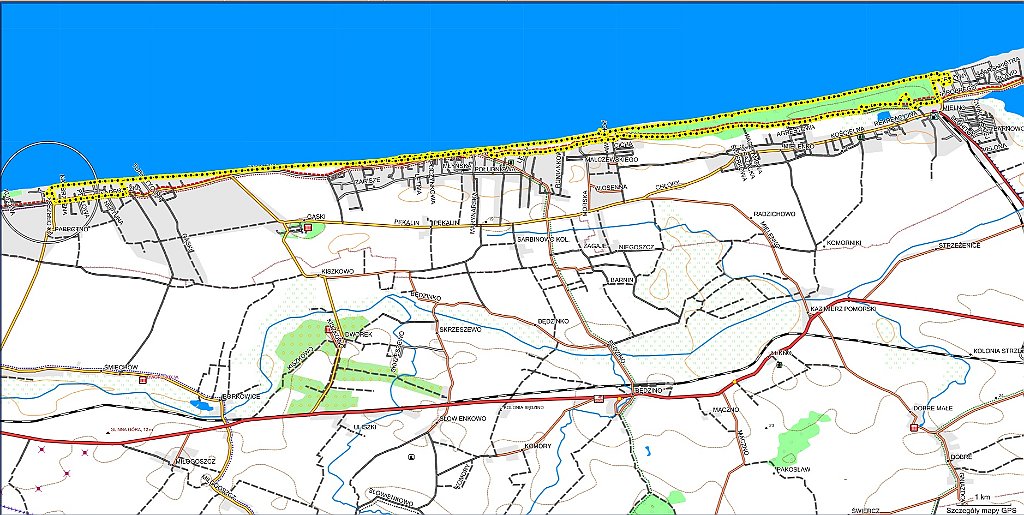The image size is (1024, 515).
Task: Click the Kiszkowo village label
Action: [340, 272]
